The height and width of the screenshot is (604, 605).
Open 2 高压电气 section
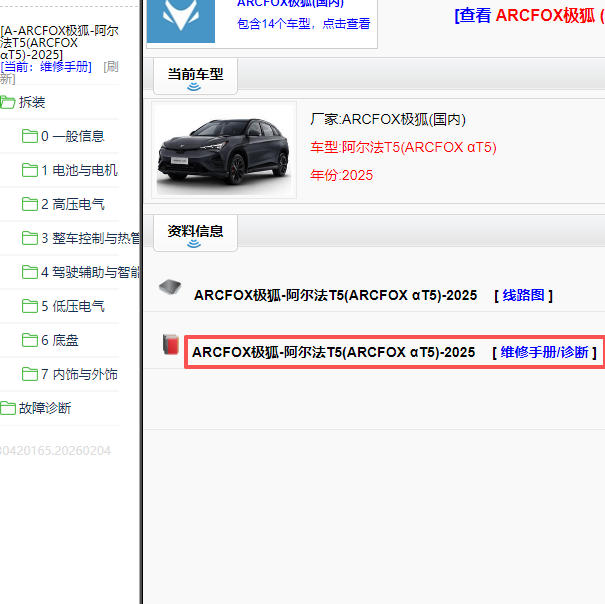(73, 204)
